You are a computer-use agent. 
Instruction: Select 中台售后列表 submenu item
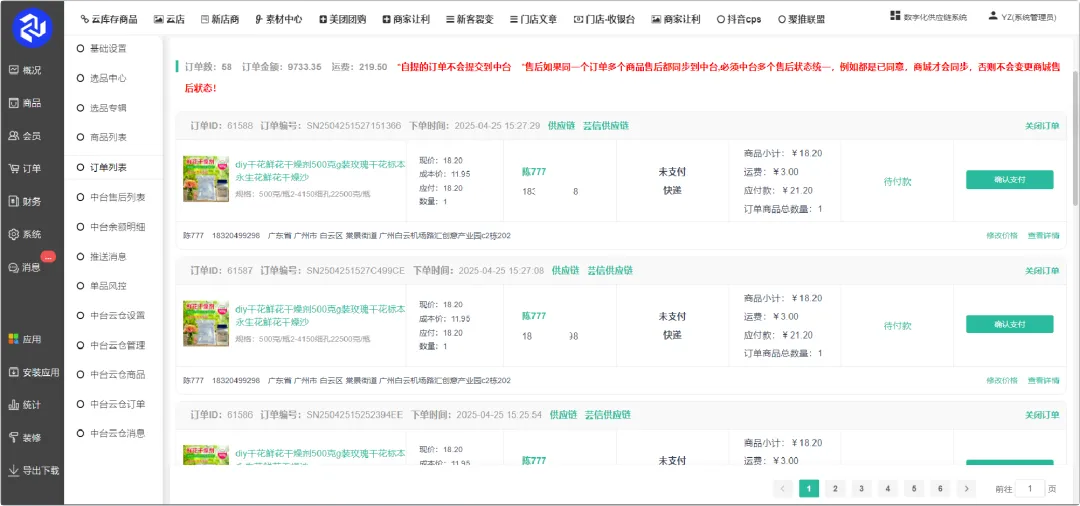(117, 197)
